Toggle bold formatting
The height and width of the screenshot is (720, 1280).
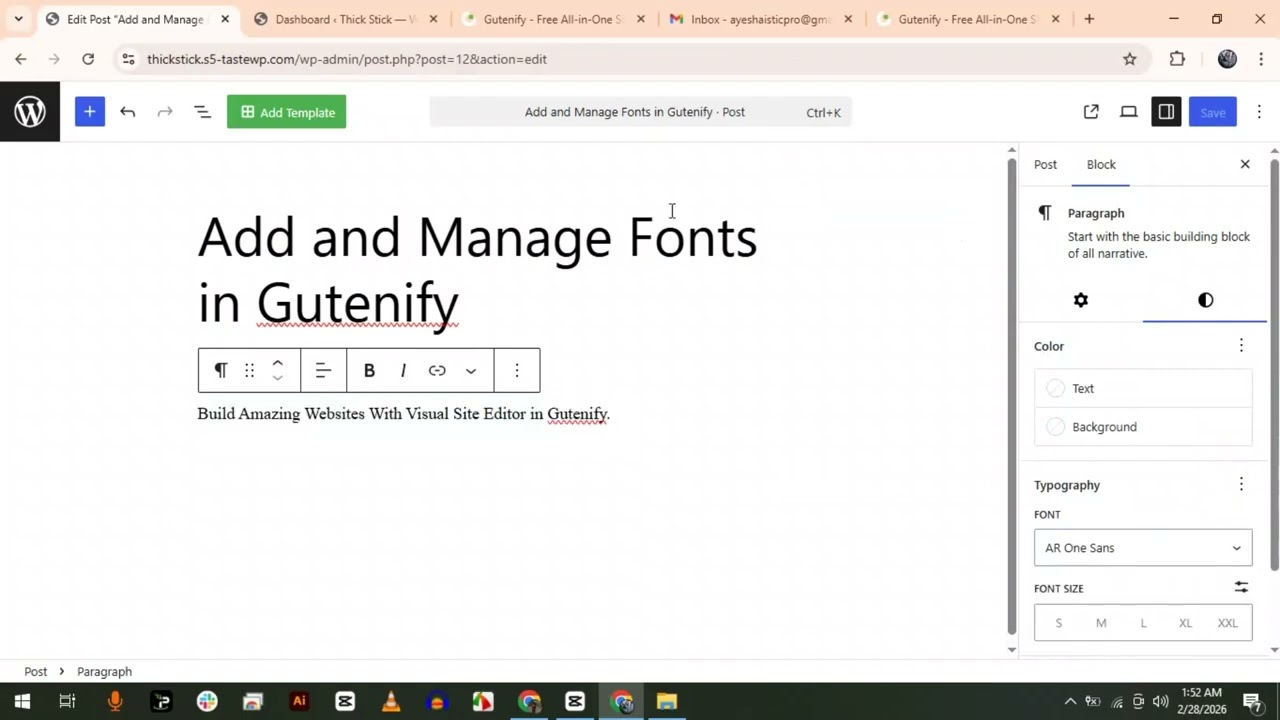point(369,370)
